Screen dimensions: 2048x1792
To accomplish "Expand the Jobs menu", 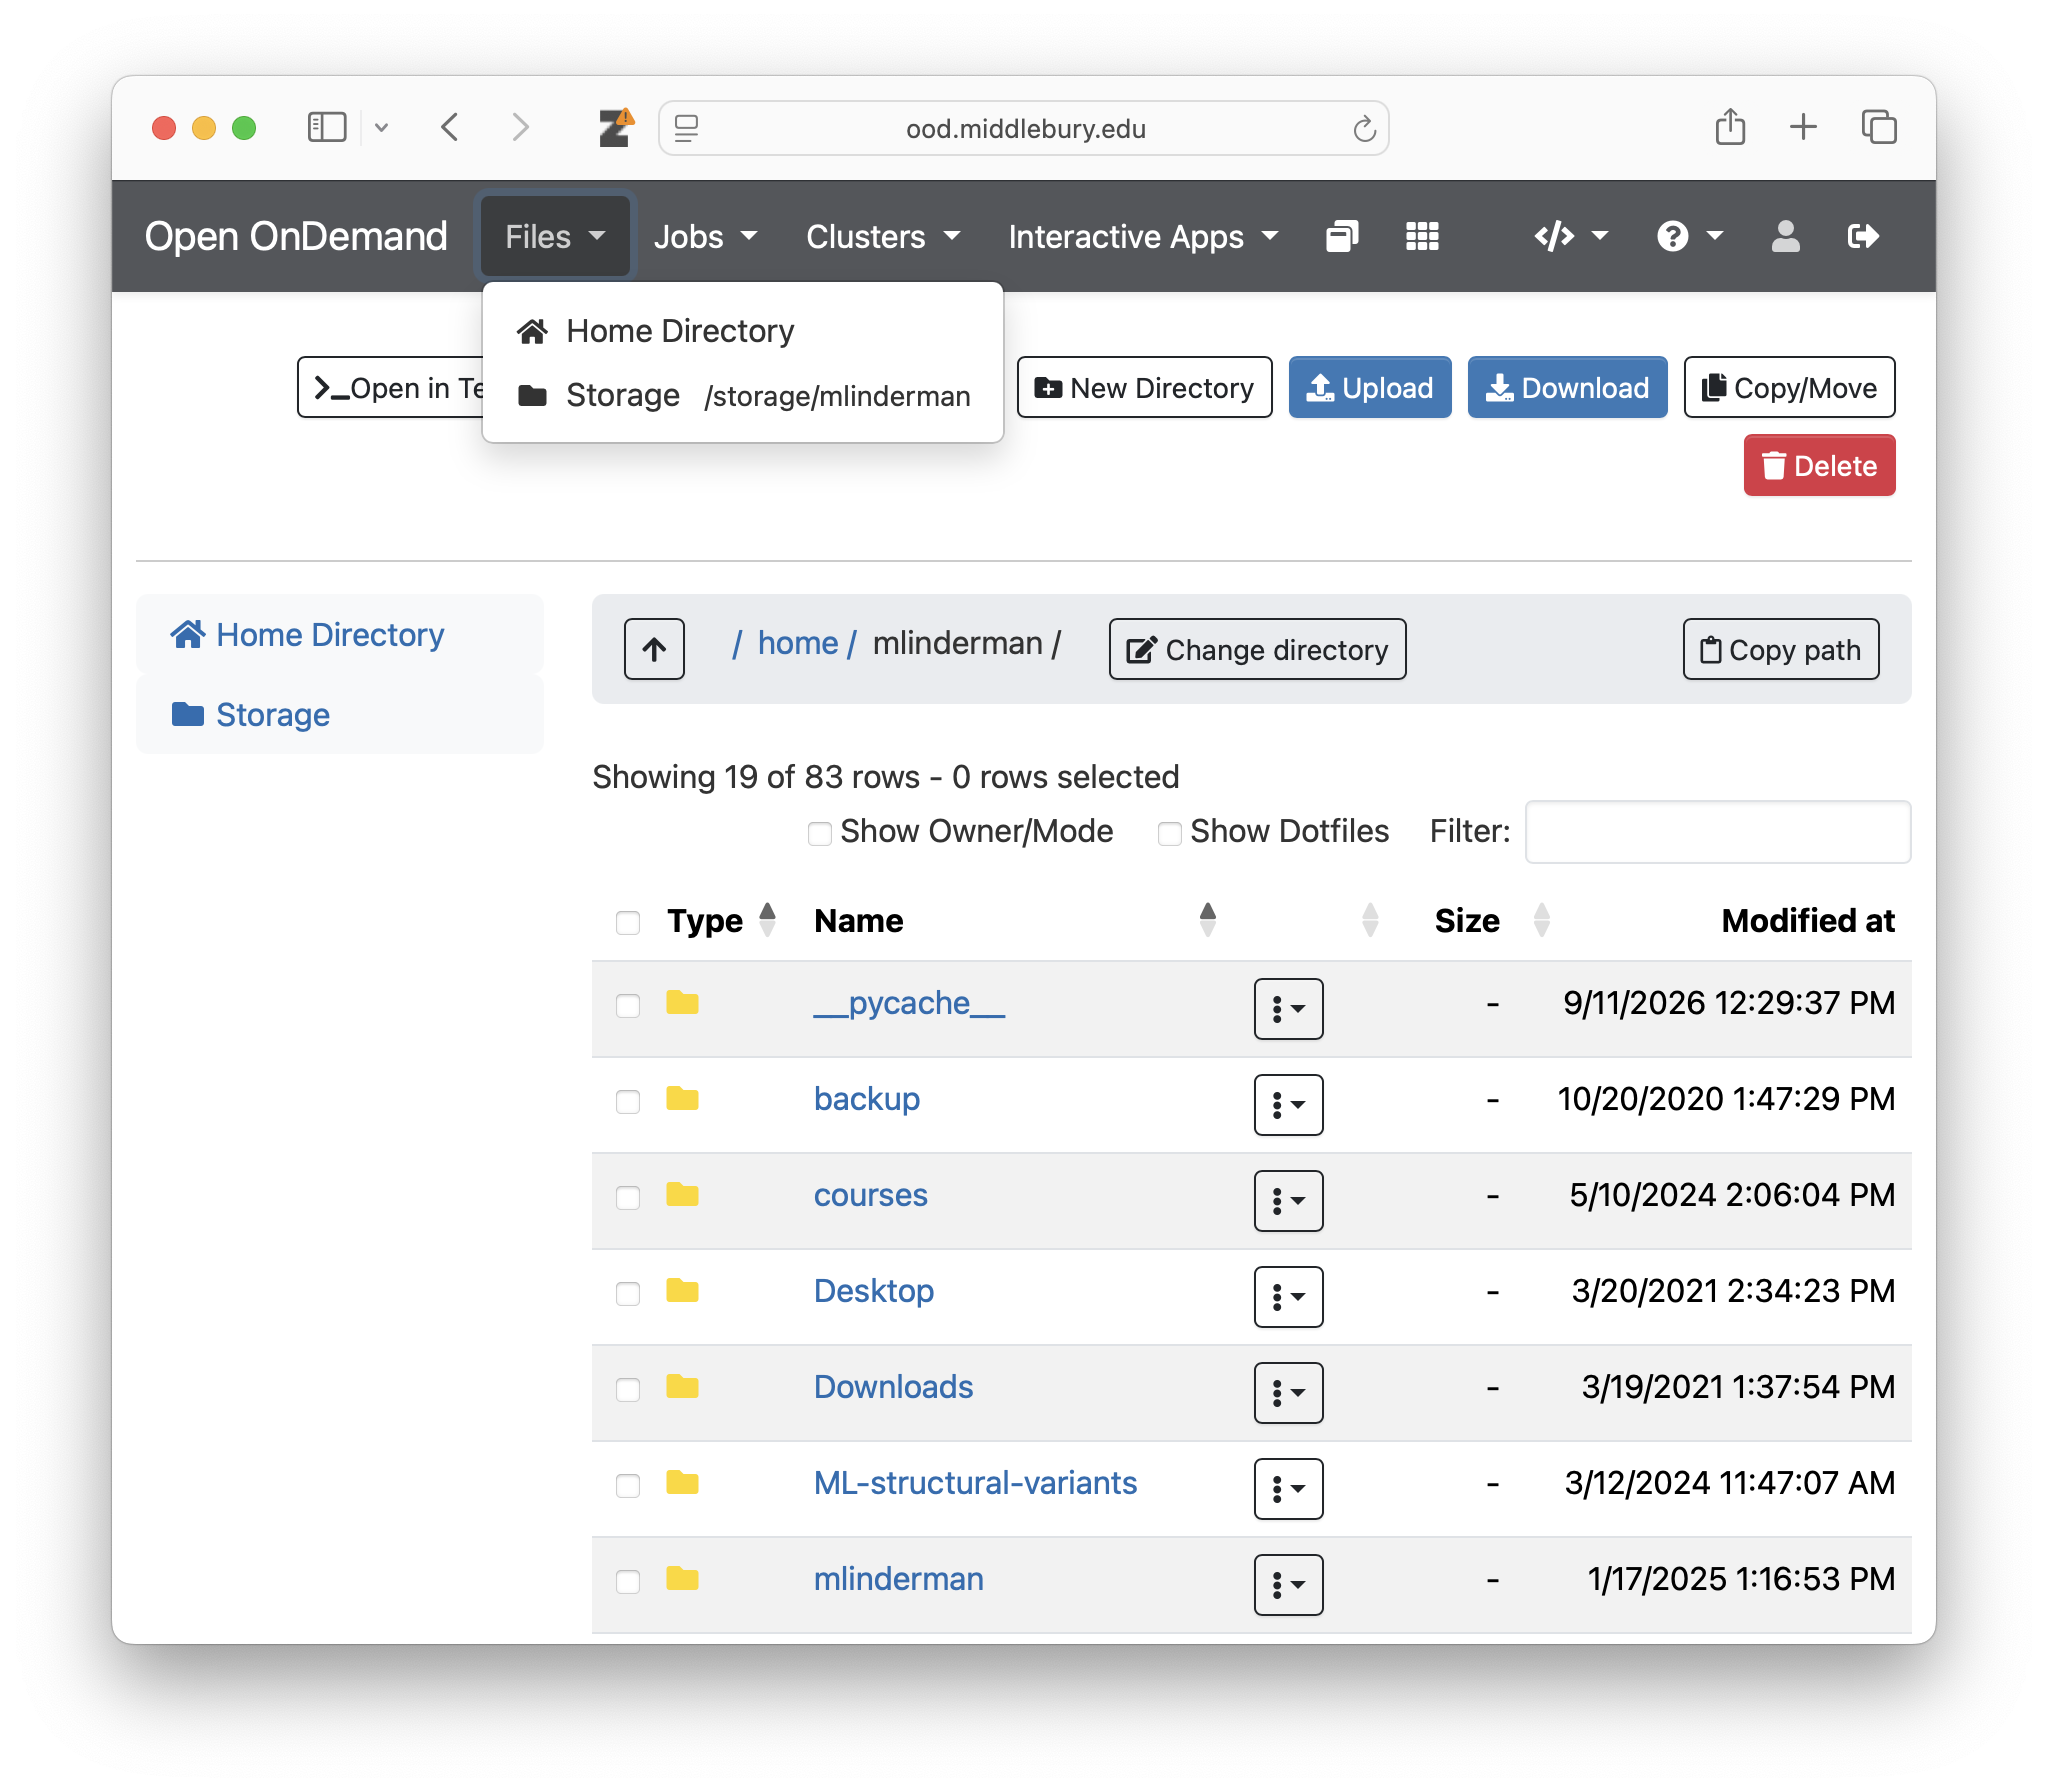I will (x=705, y=237).
